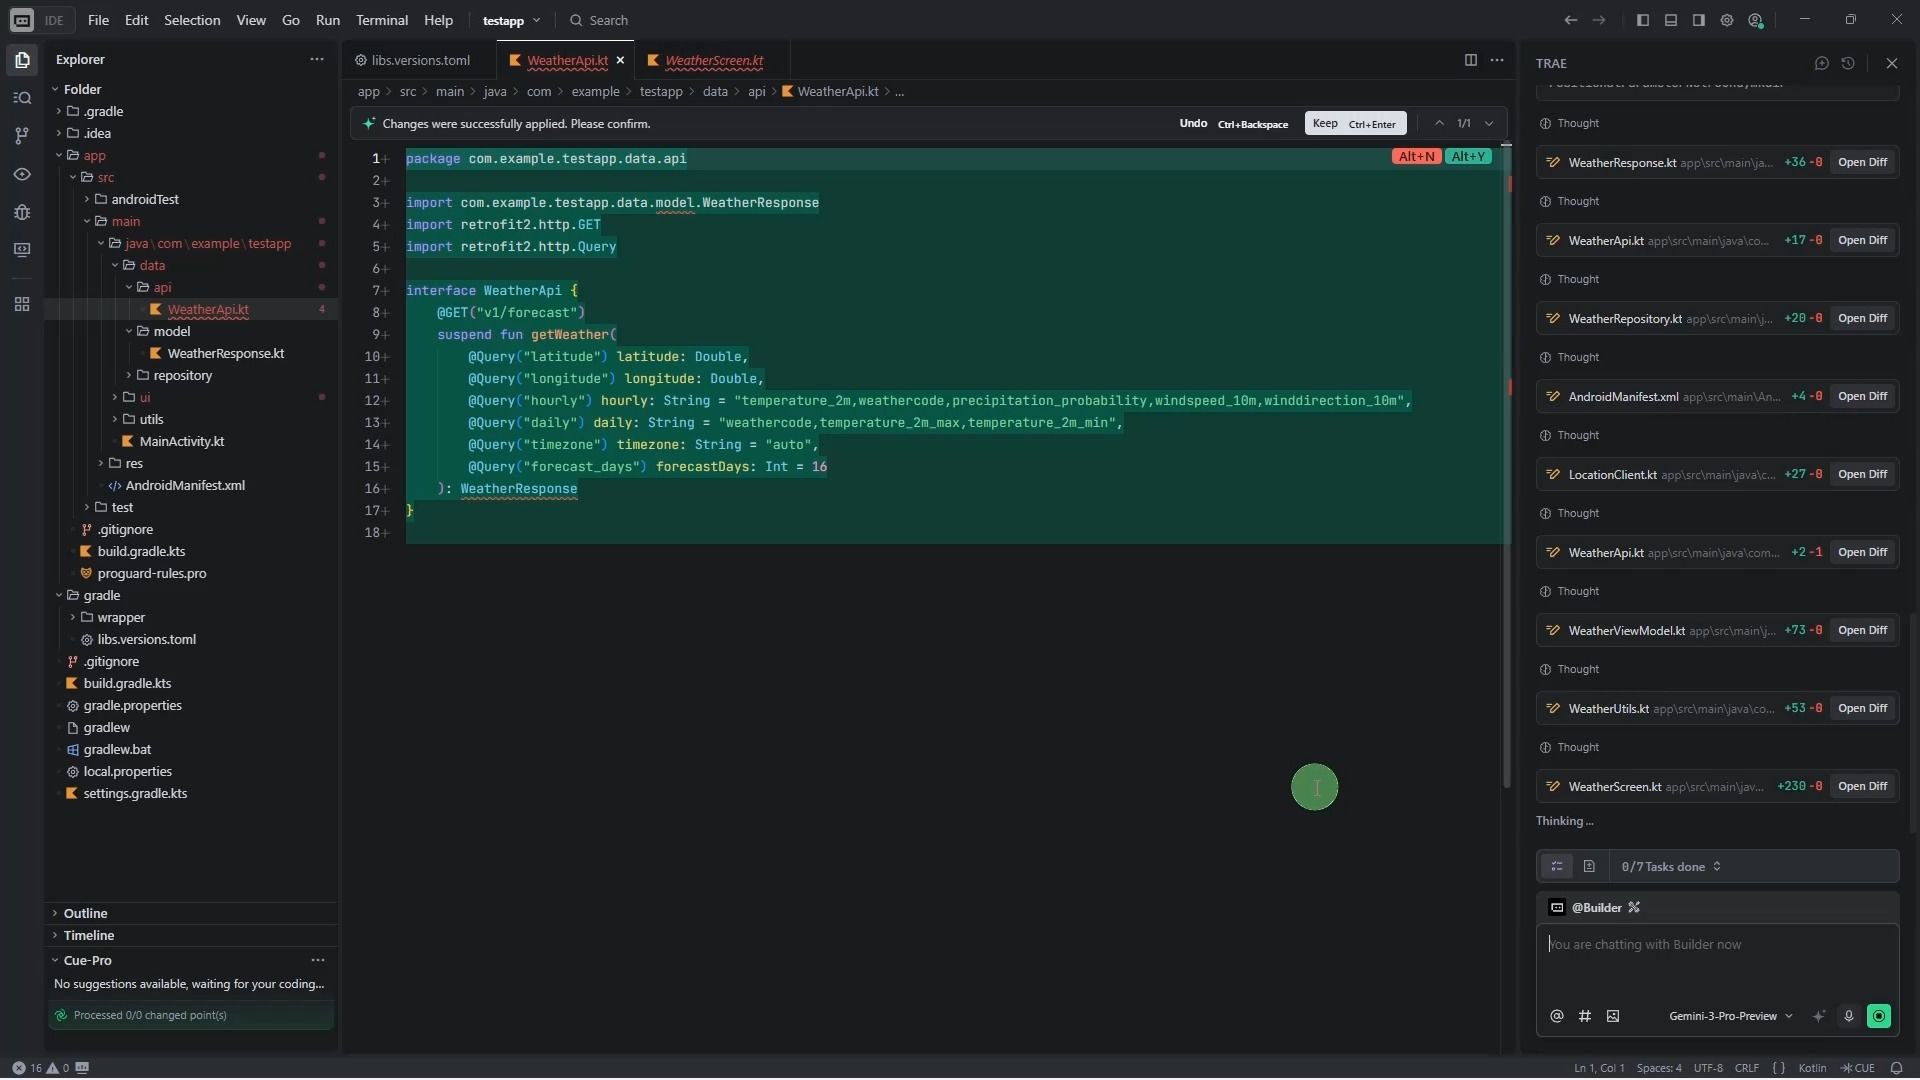Viewport: 1920px width, 1080px height.
Task: Open the Gemini-3-Pro-Preview model dropdown
Action: pyautogui.click(x=1730, y=1016)
